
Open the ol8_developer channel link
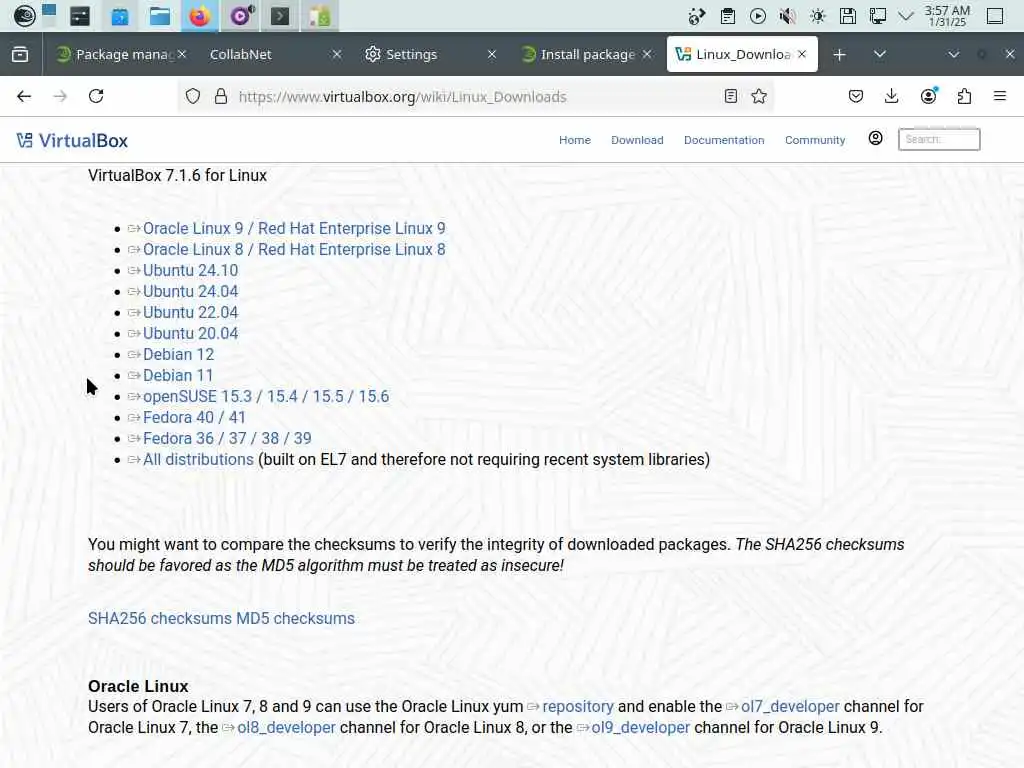point(286,728)
